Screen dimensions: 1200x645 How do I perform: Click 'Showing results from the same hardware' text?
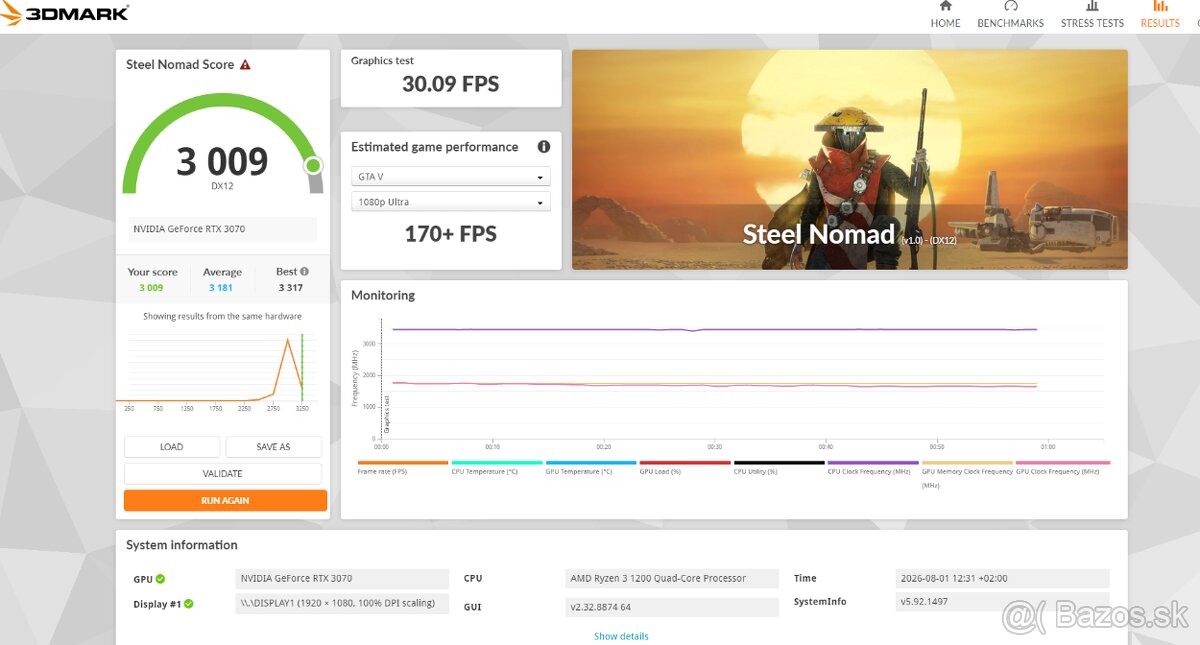click(x=222, y=316)
